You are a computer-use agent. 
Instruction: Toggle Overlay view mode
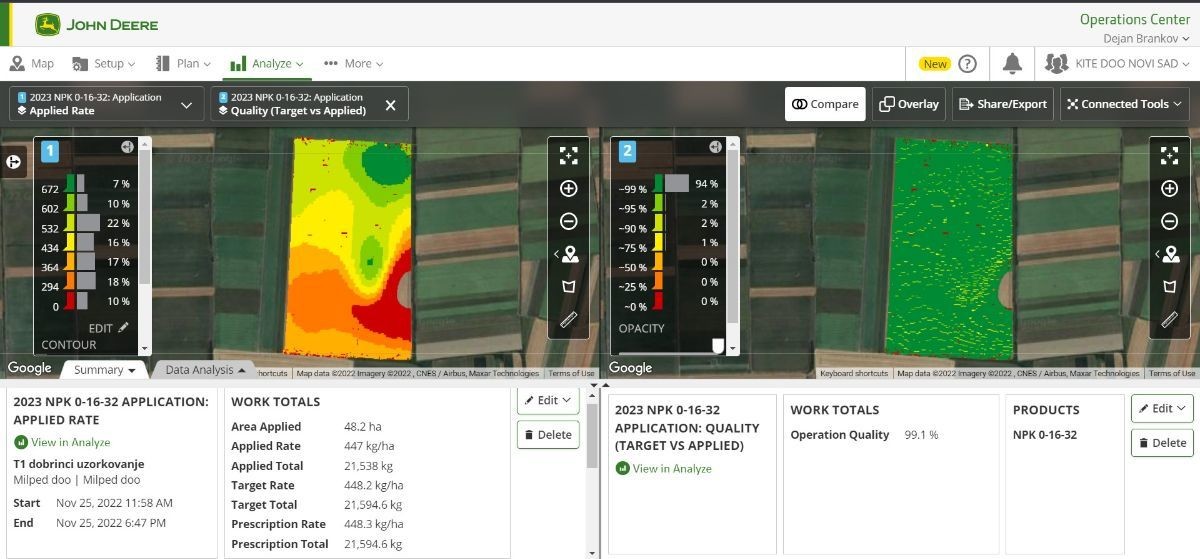point(909,104)
